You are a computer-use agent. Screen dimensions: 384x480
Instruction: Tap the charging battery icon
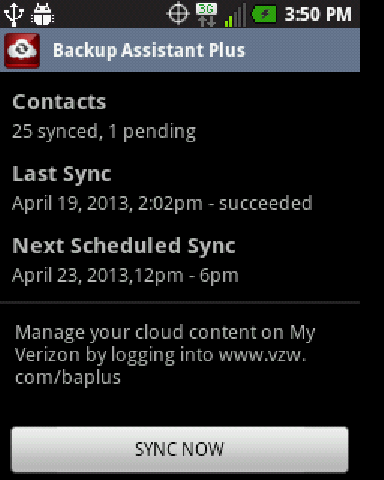pos(264,14)
